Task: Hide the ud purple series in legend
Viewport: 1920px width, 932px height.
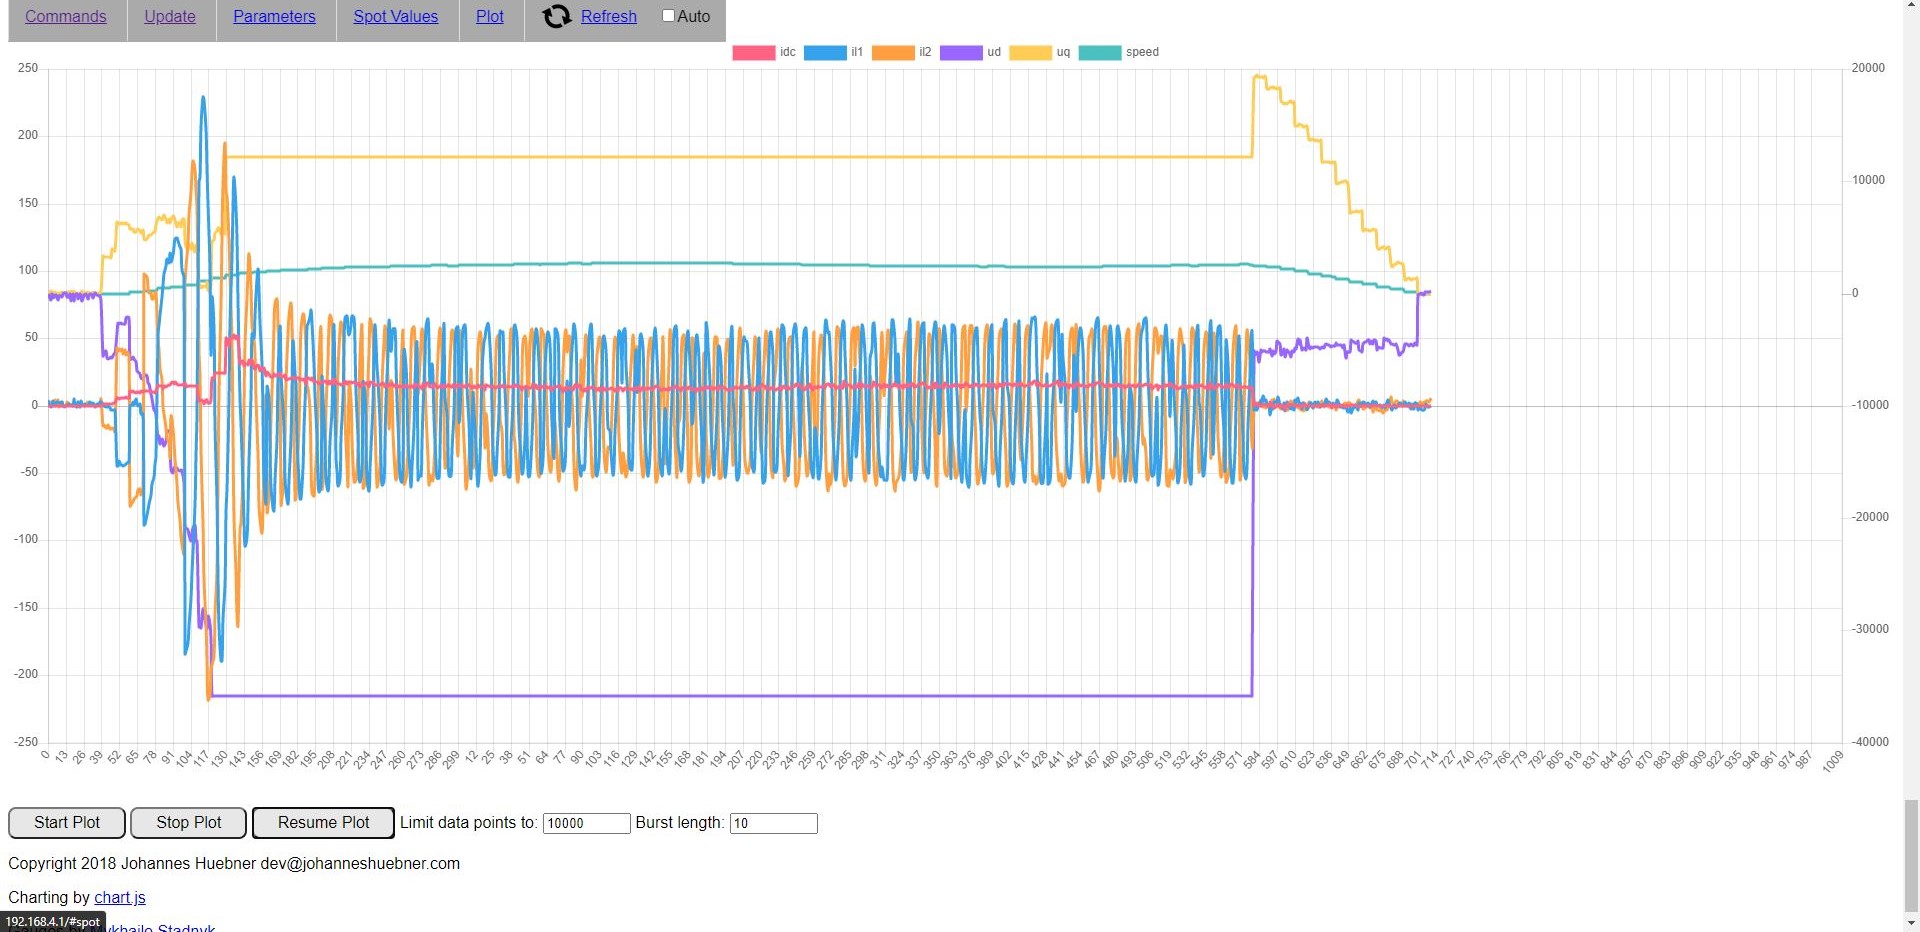Action: (x=960, y=53)
